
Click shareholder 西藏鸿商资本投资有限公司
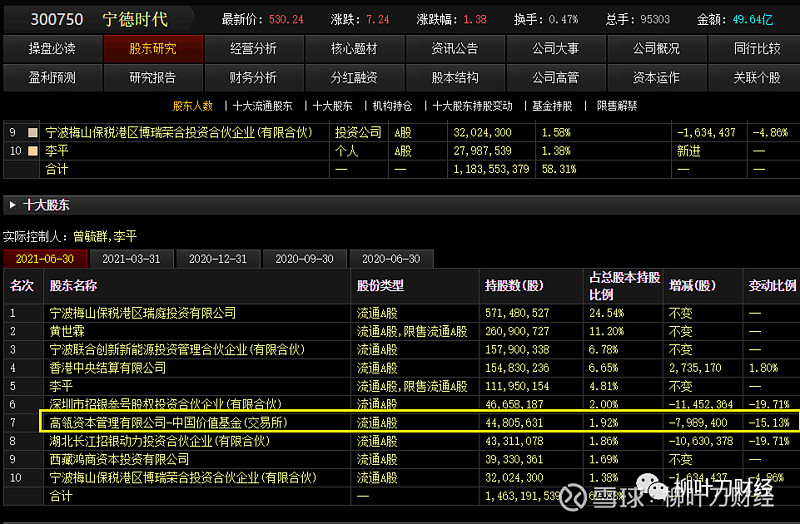click(119, 459)
